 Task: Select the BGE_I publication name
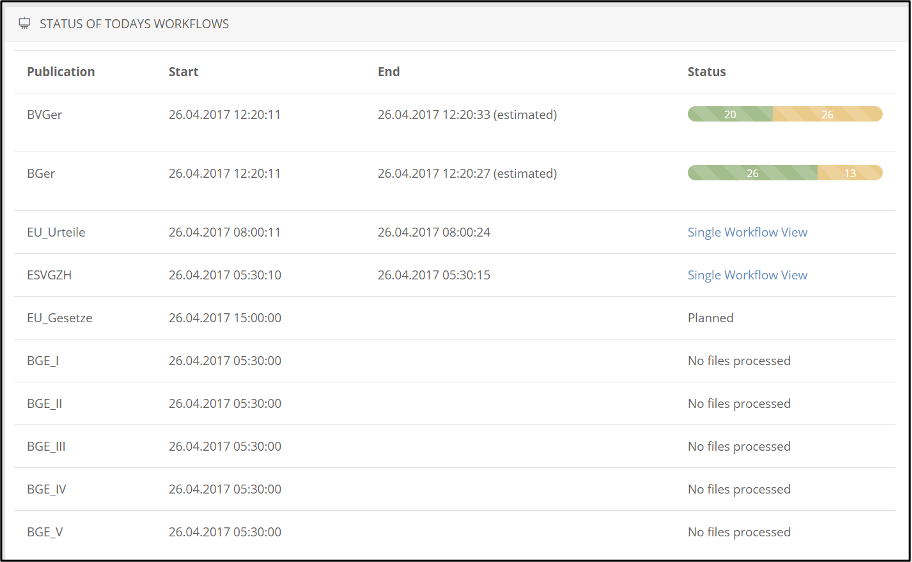pyautogui.click(x=42, y=361)
